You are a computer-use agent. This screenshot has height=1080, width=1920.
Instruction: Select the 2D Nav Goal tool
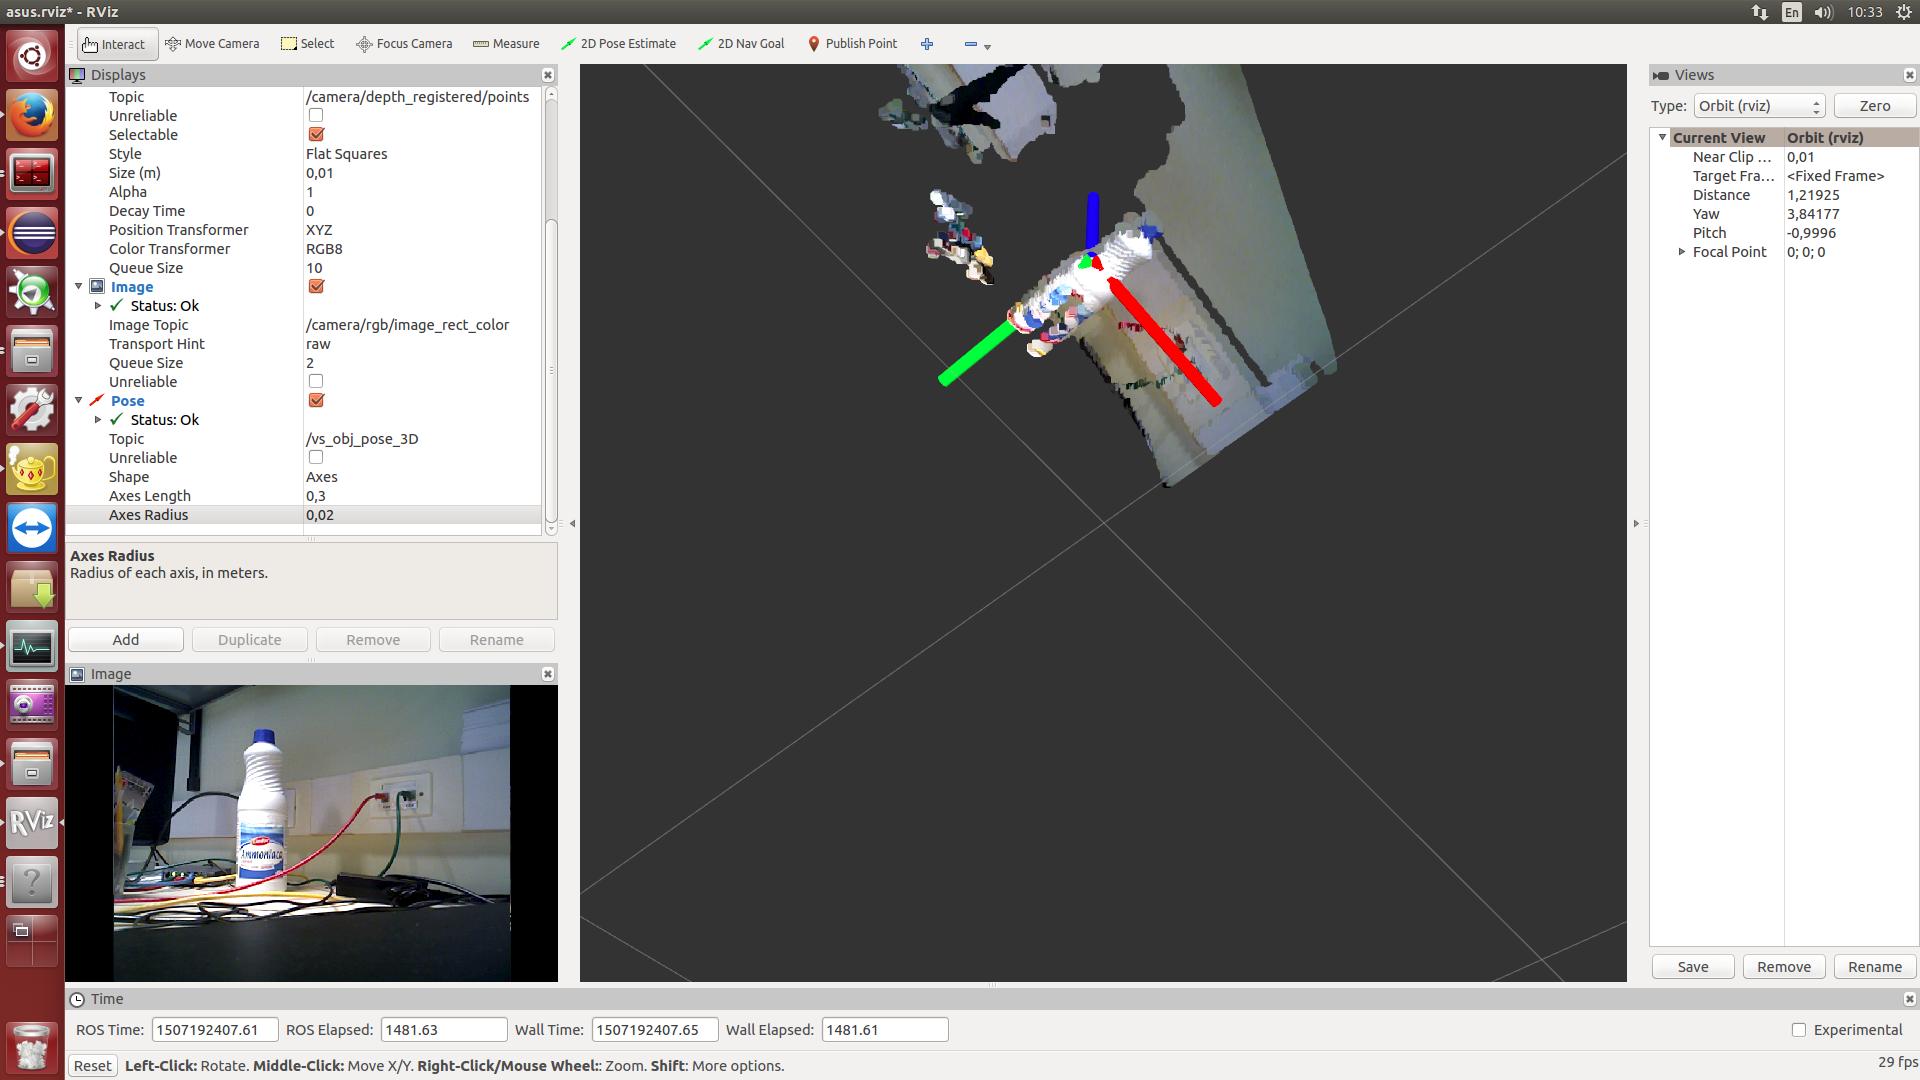[741, 44]
